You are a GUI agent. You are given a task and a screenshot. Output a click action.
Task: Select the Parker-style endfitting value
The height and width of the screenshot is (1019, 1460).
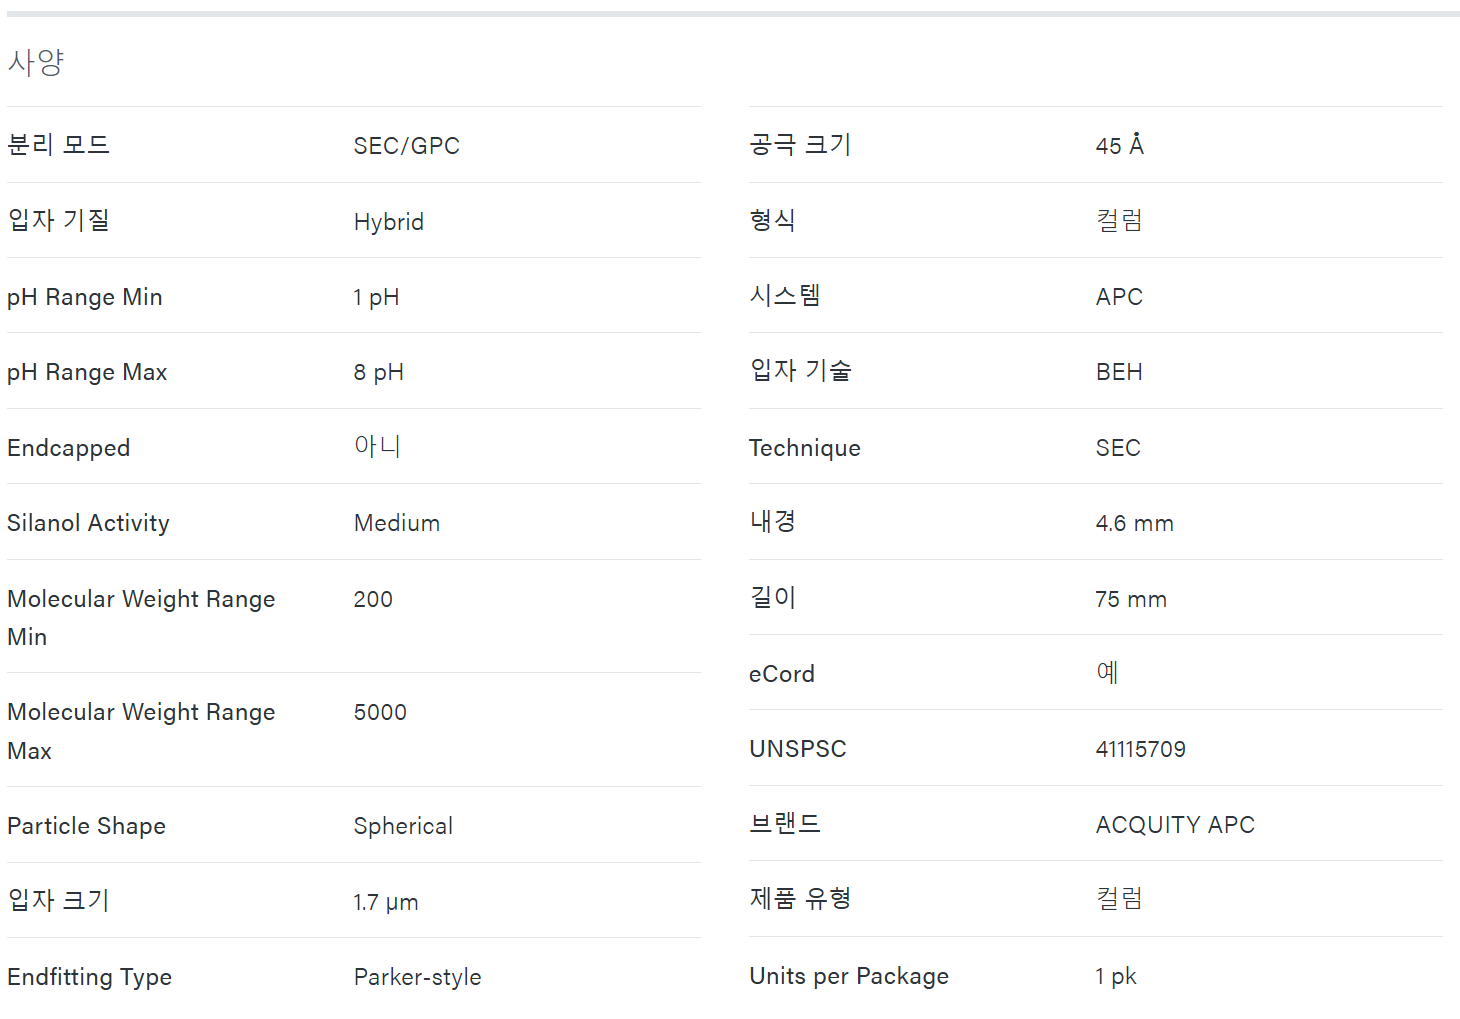pyautogui.click(x=417, y=977)
